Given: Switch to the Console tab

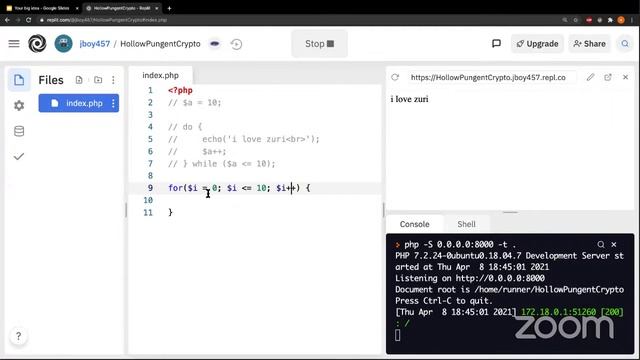Looking at the screenshot, I should [x=414, y=224].
